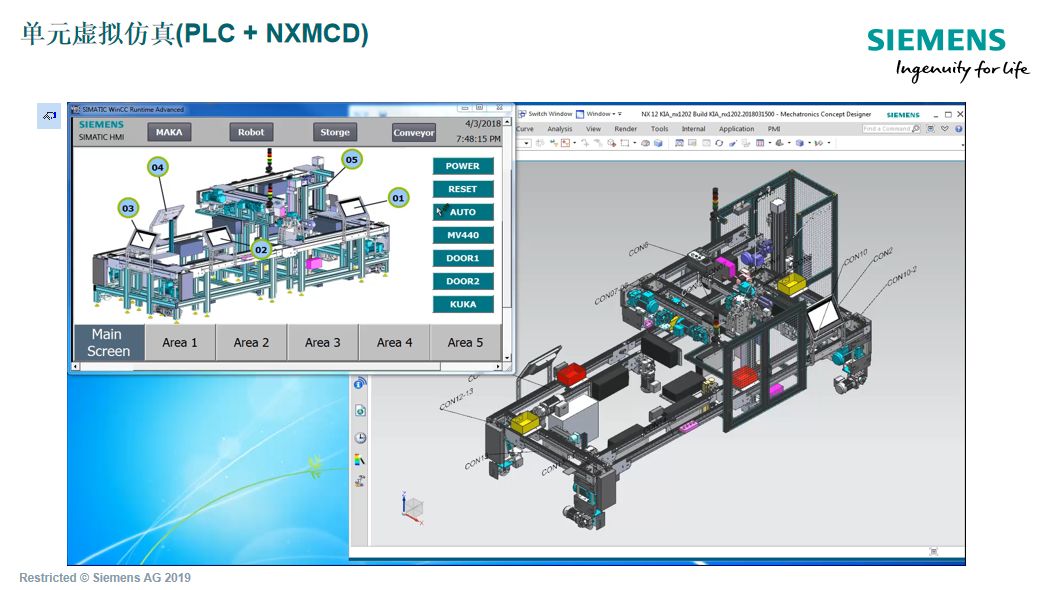Switch to the Area 3 tab
This screenshot has width=1052, height=590.
(322, 342)
